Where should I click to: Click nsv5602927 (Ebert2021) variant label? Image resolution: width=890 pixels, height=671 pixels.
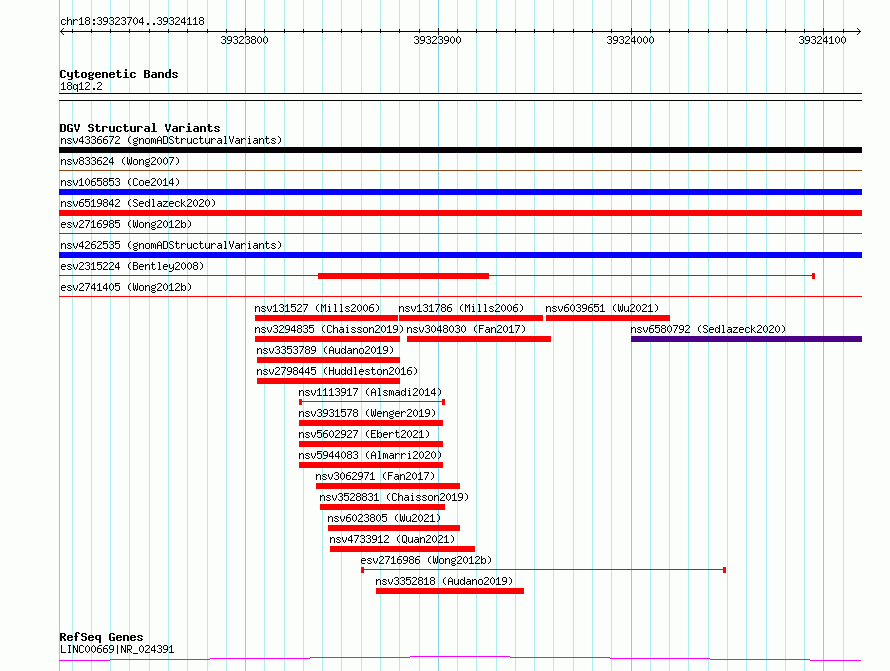tap(364, 434)
